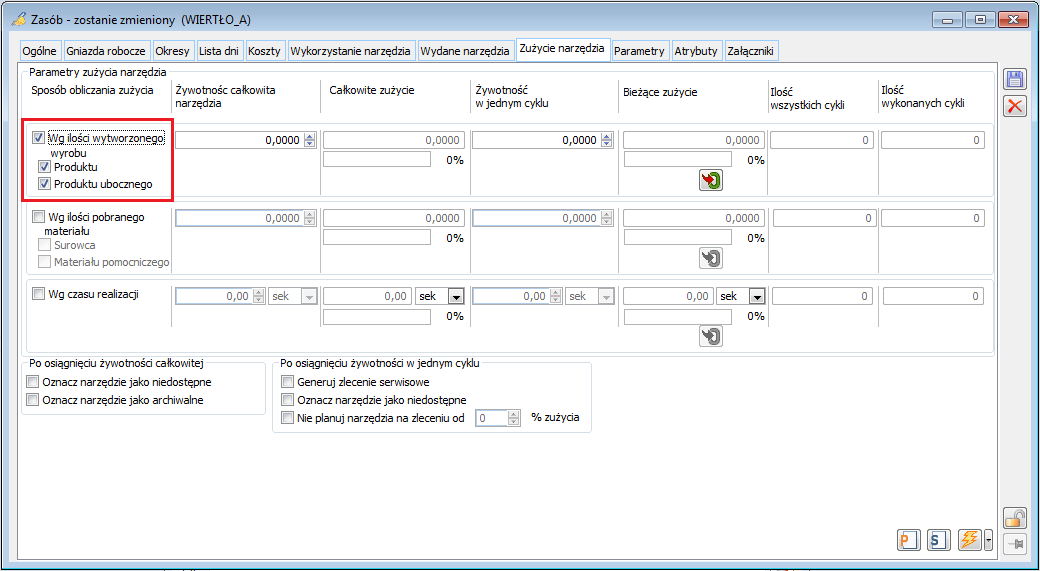Click the padlock icon
The image size is (1040, 571).
point(1015,518)
